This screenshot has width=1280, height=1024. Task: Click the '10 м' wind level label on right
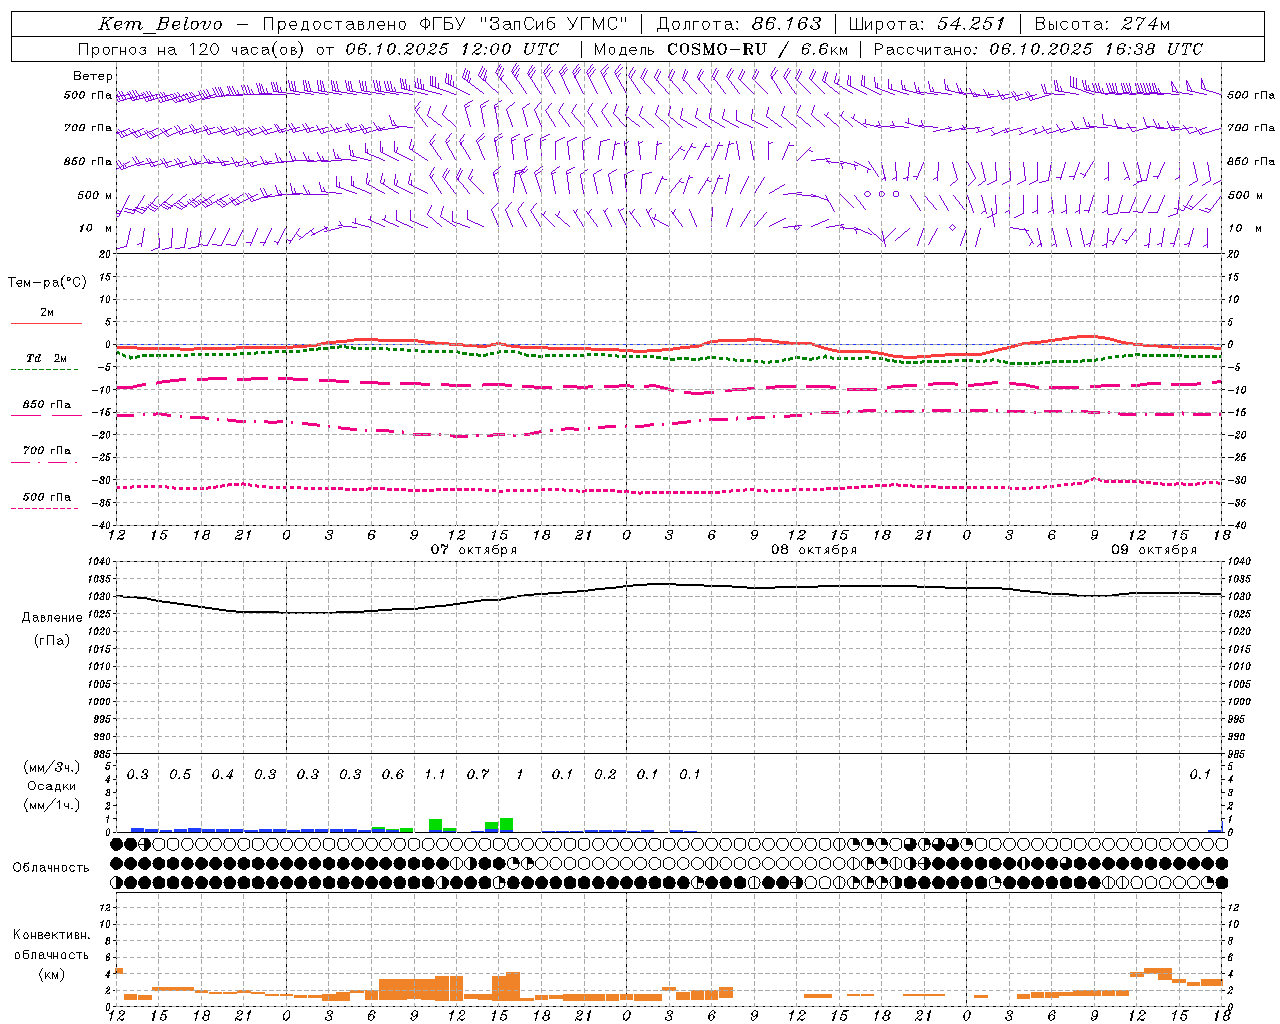click(x=1244, y=229)
